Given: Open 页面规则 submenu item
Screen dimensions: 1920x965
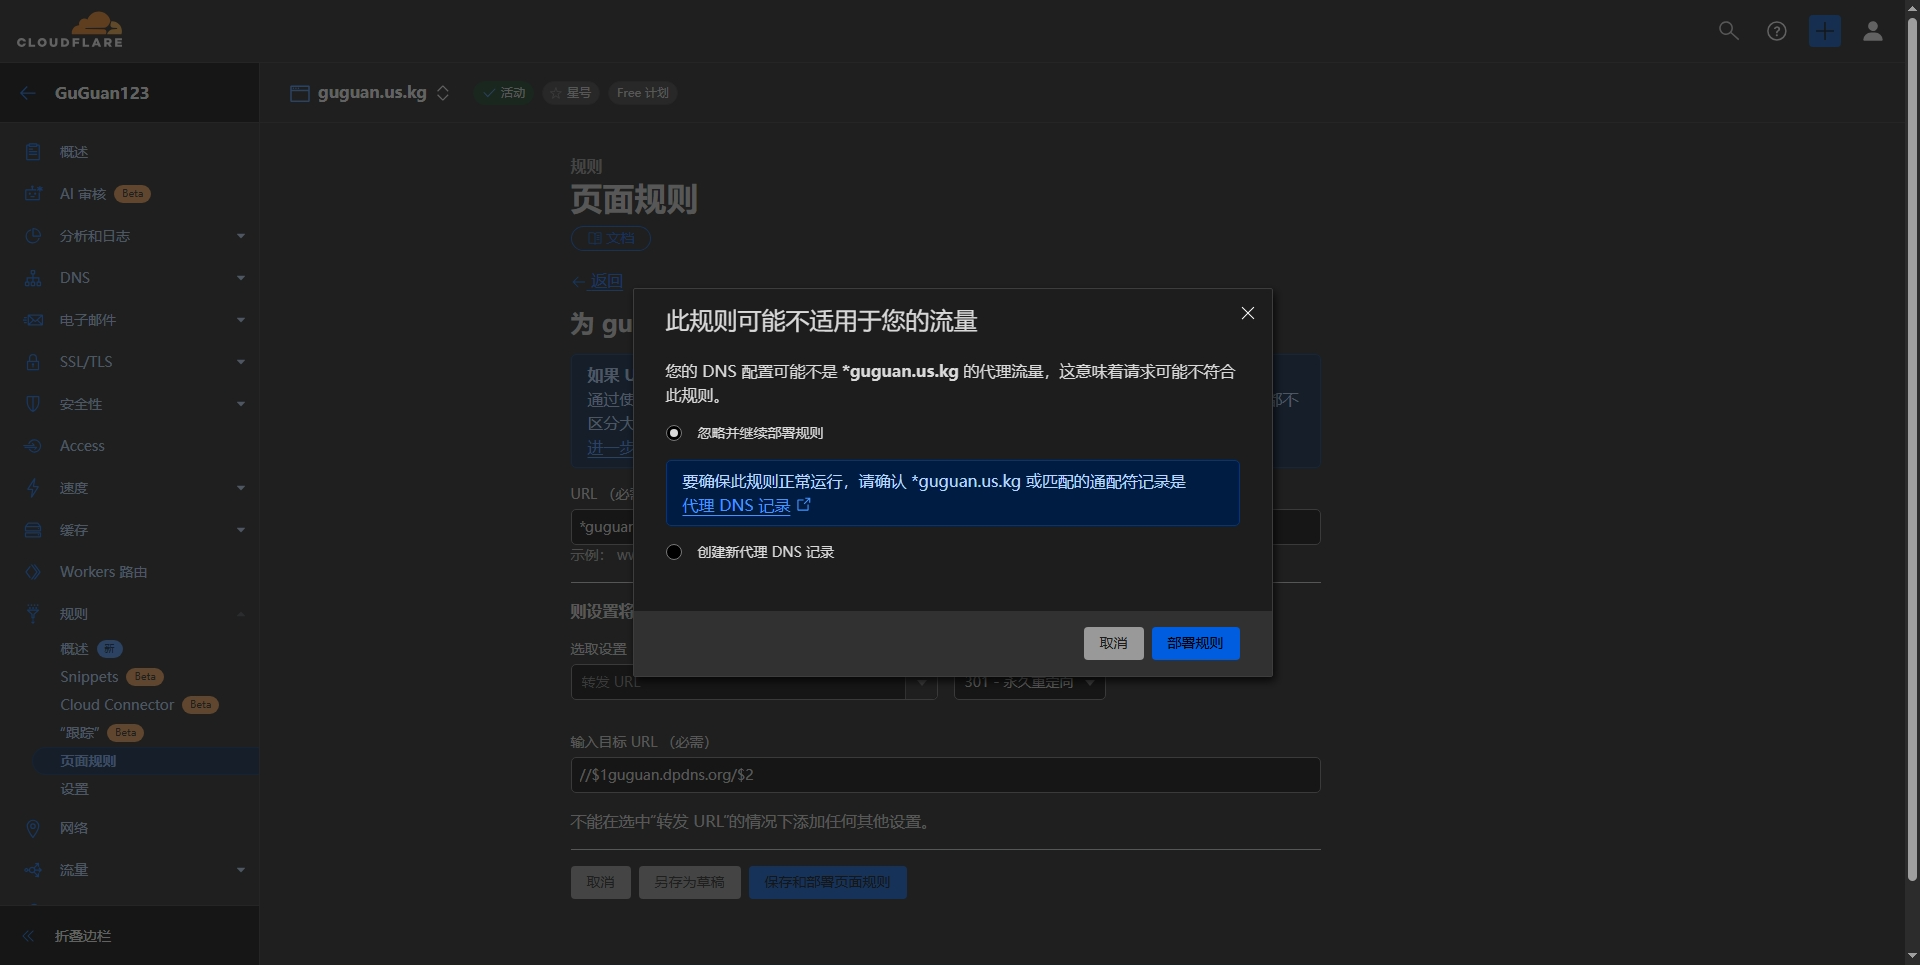Looking at the screenshot, I should (88, 761).
